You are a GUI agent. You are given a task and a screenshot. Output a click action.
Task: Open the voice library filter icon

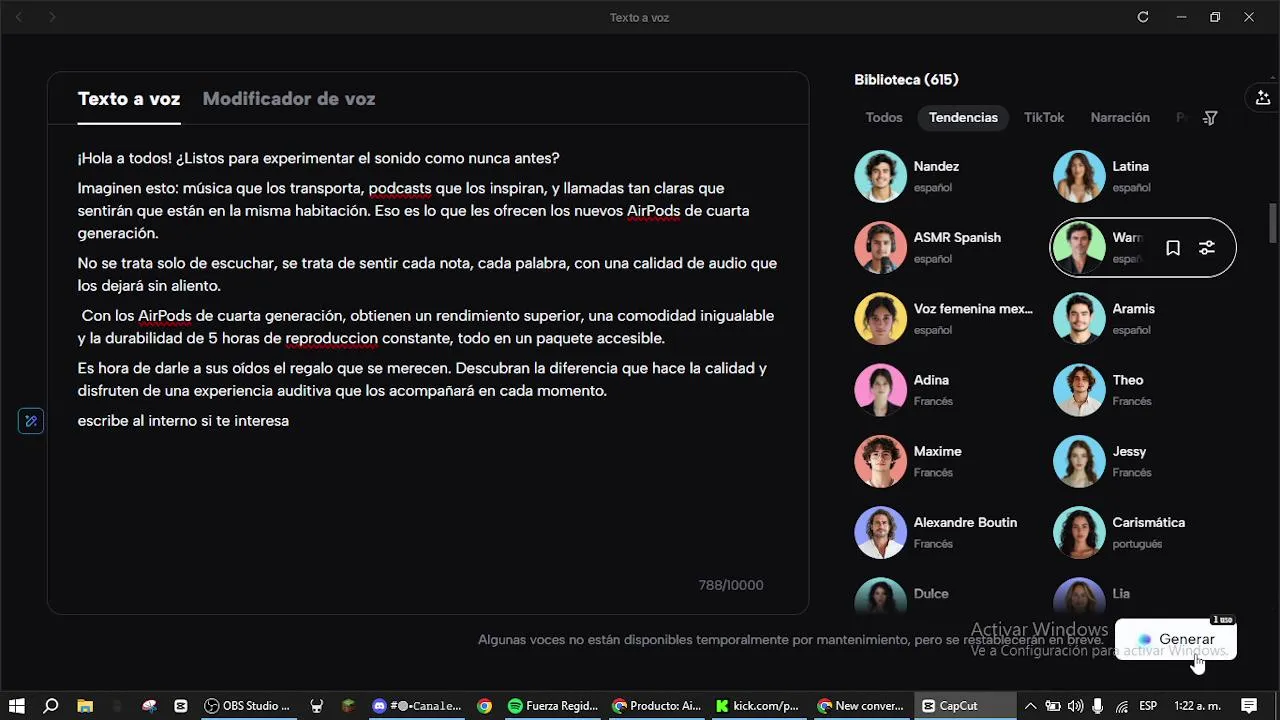click(x=1210, y=118)
